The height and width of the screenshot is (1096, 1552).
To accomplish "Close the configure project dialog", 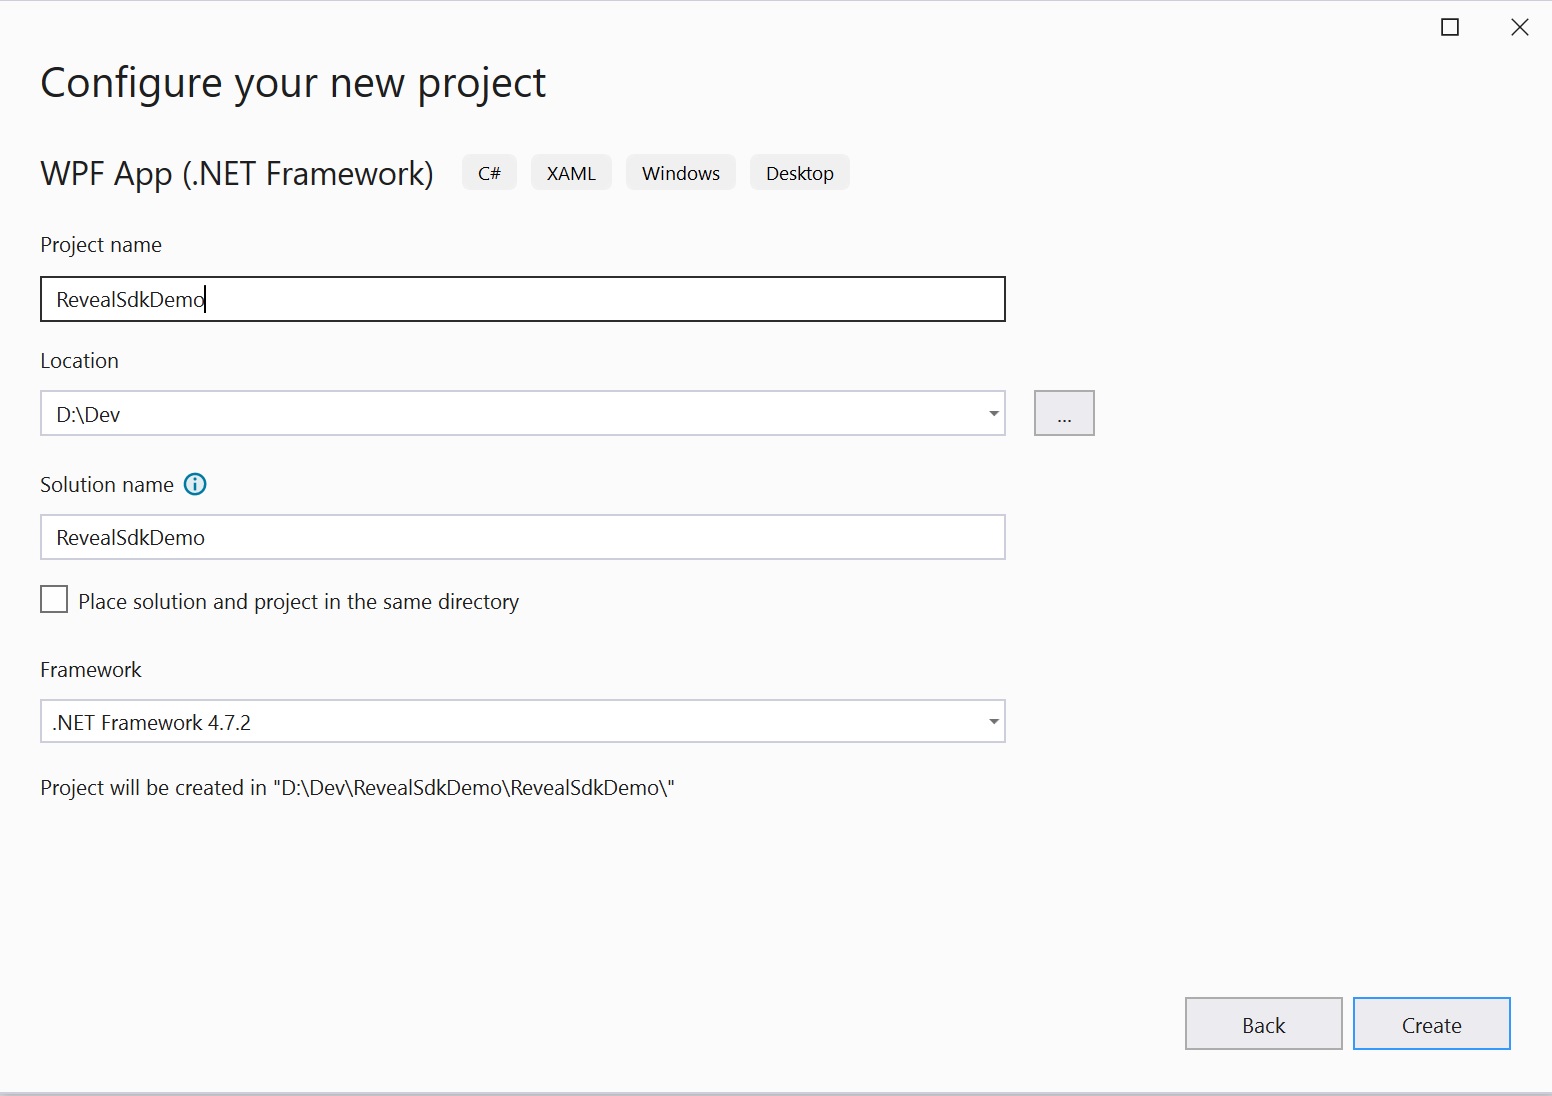I will click(1519, 28).
